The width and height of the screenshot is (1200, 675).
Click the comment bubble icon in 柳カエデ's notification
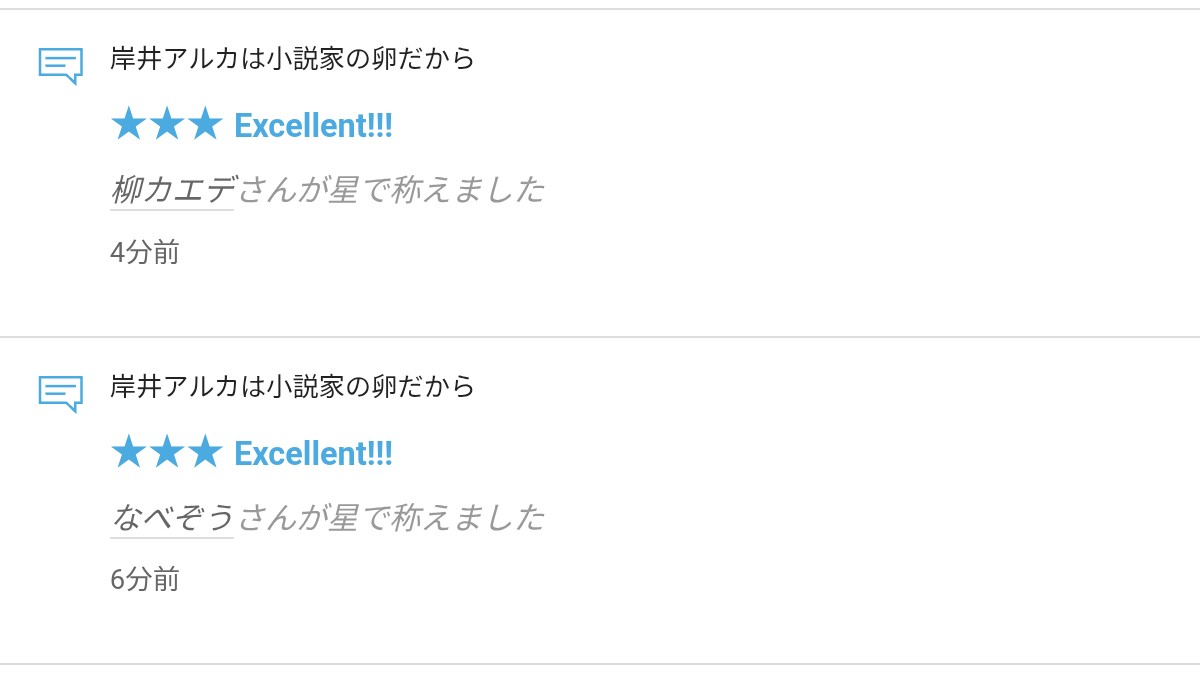click(x=60, y=66)
